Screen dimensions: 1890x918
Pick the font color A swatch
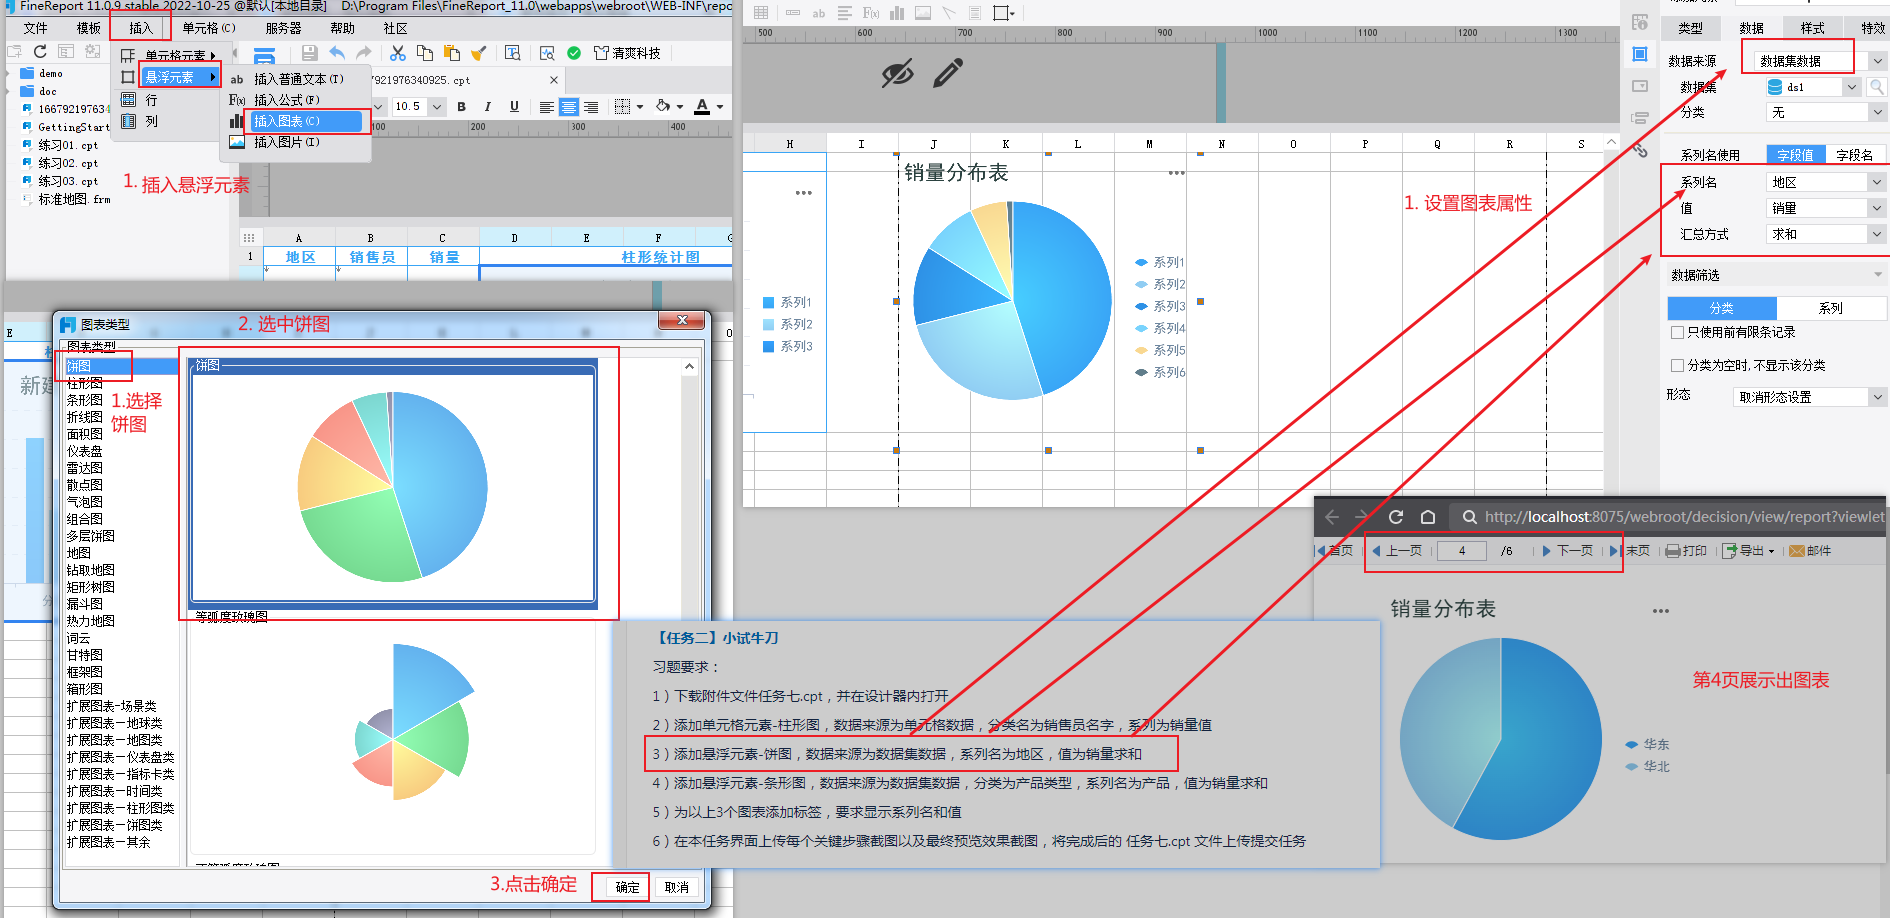[702, 107]
